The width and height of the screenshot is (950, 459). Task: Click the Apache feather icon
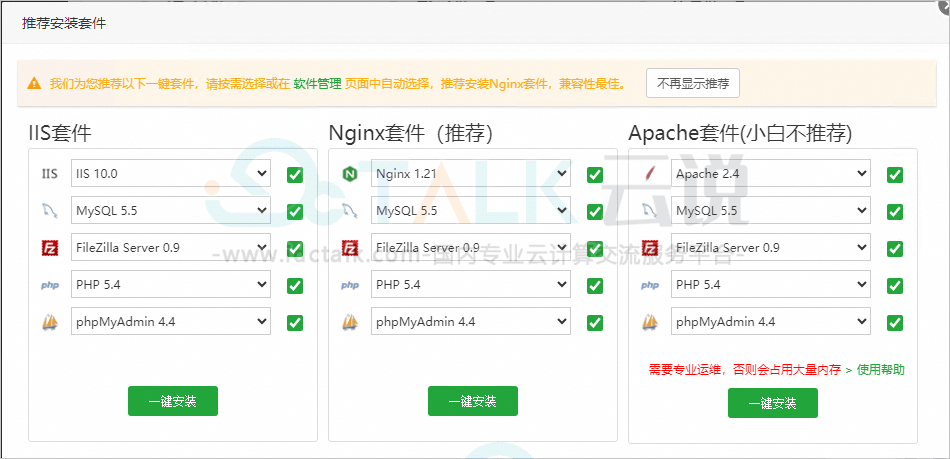[x=649, y=174]
